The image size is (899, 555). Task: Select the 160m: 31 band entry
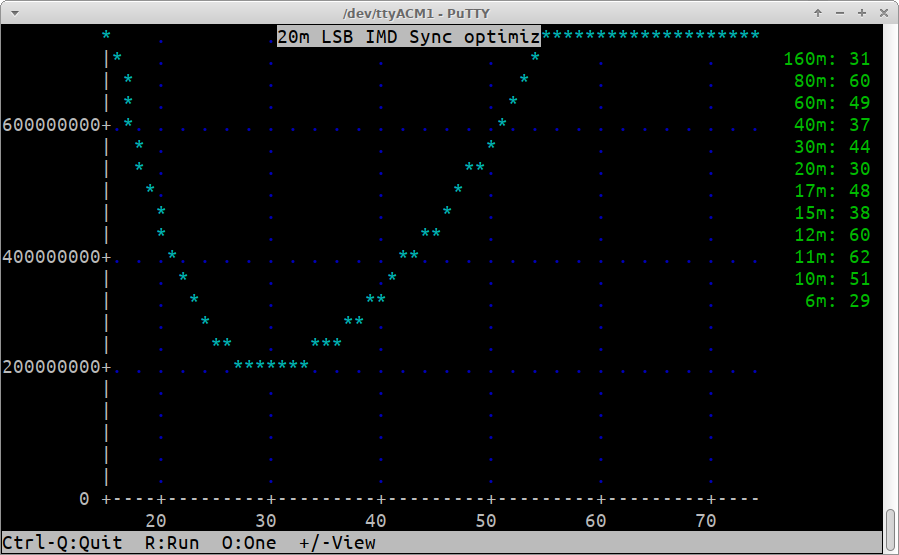click(826, 59)
